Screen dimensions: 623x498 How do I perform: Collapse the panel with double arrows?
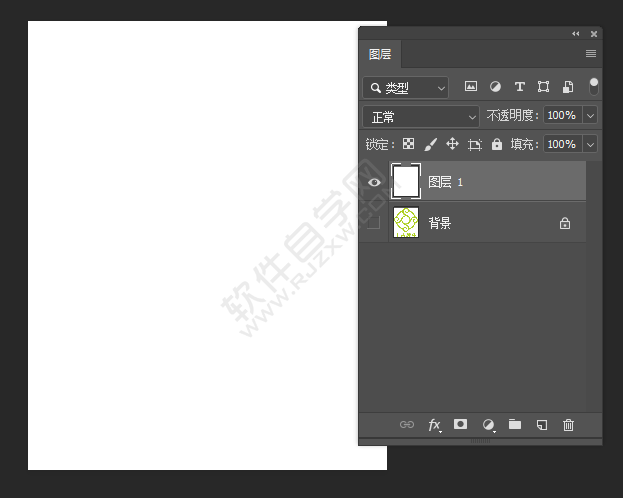point(575,34)
